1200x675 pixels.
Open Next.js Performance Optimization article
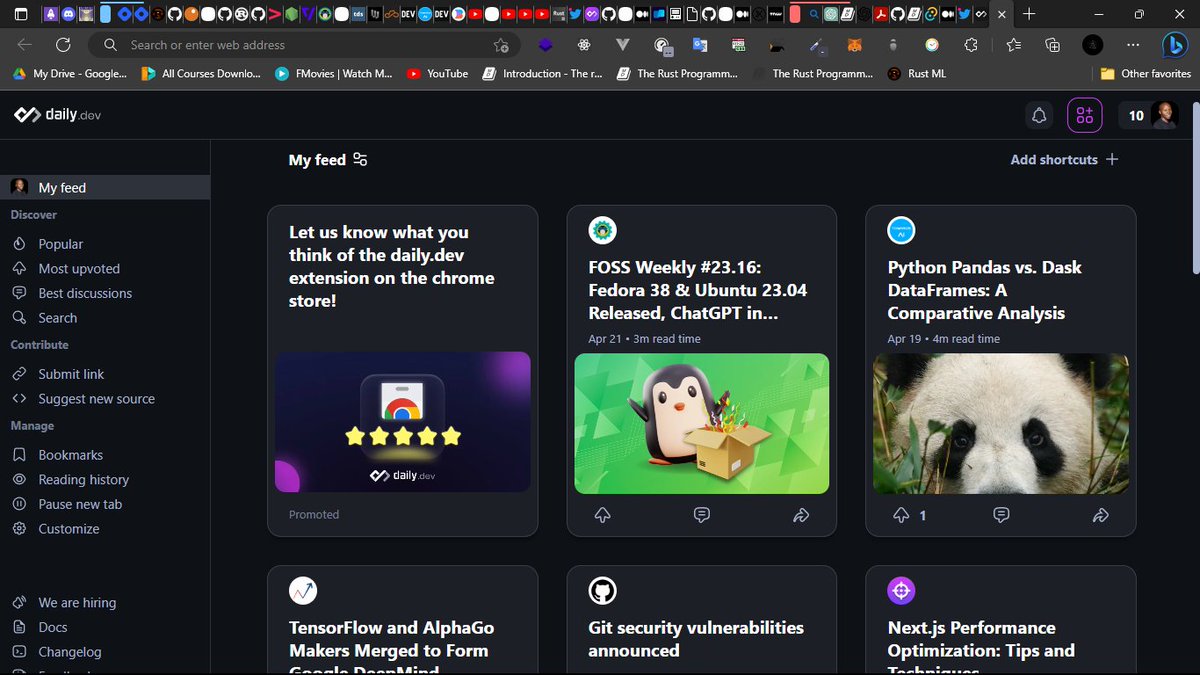click(981, 646)
